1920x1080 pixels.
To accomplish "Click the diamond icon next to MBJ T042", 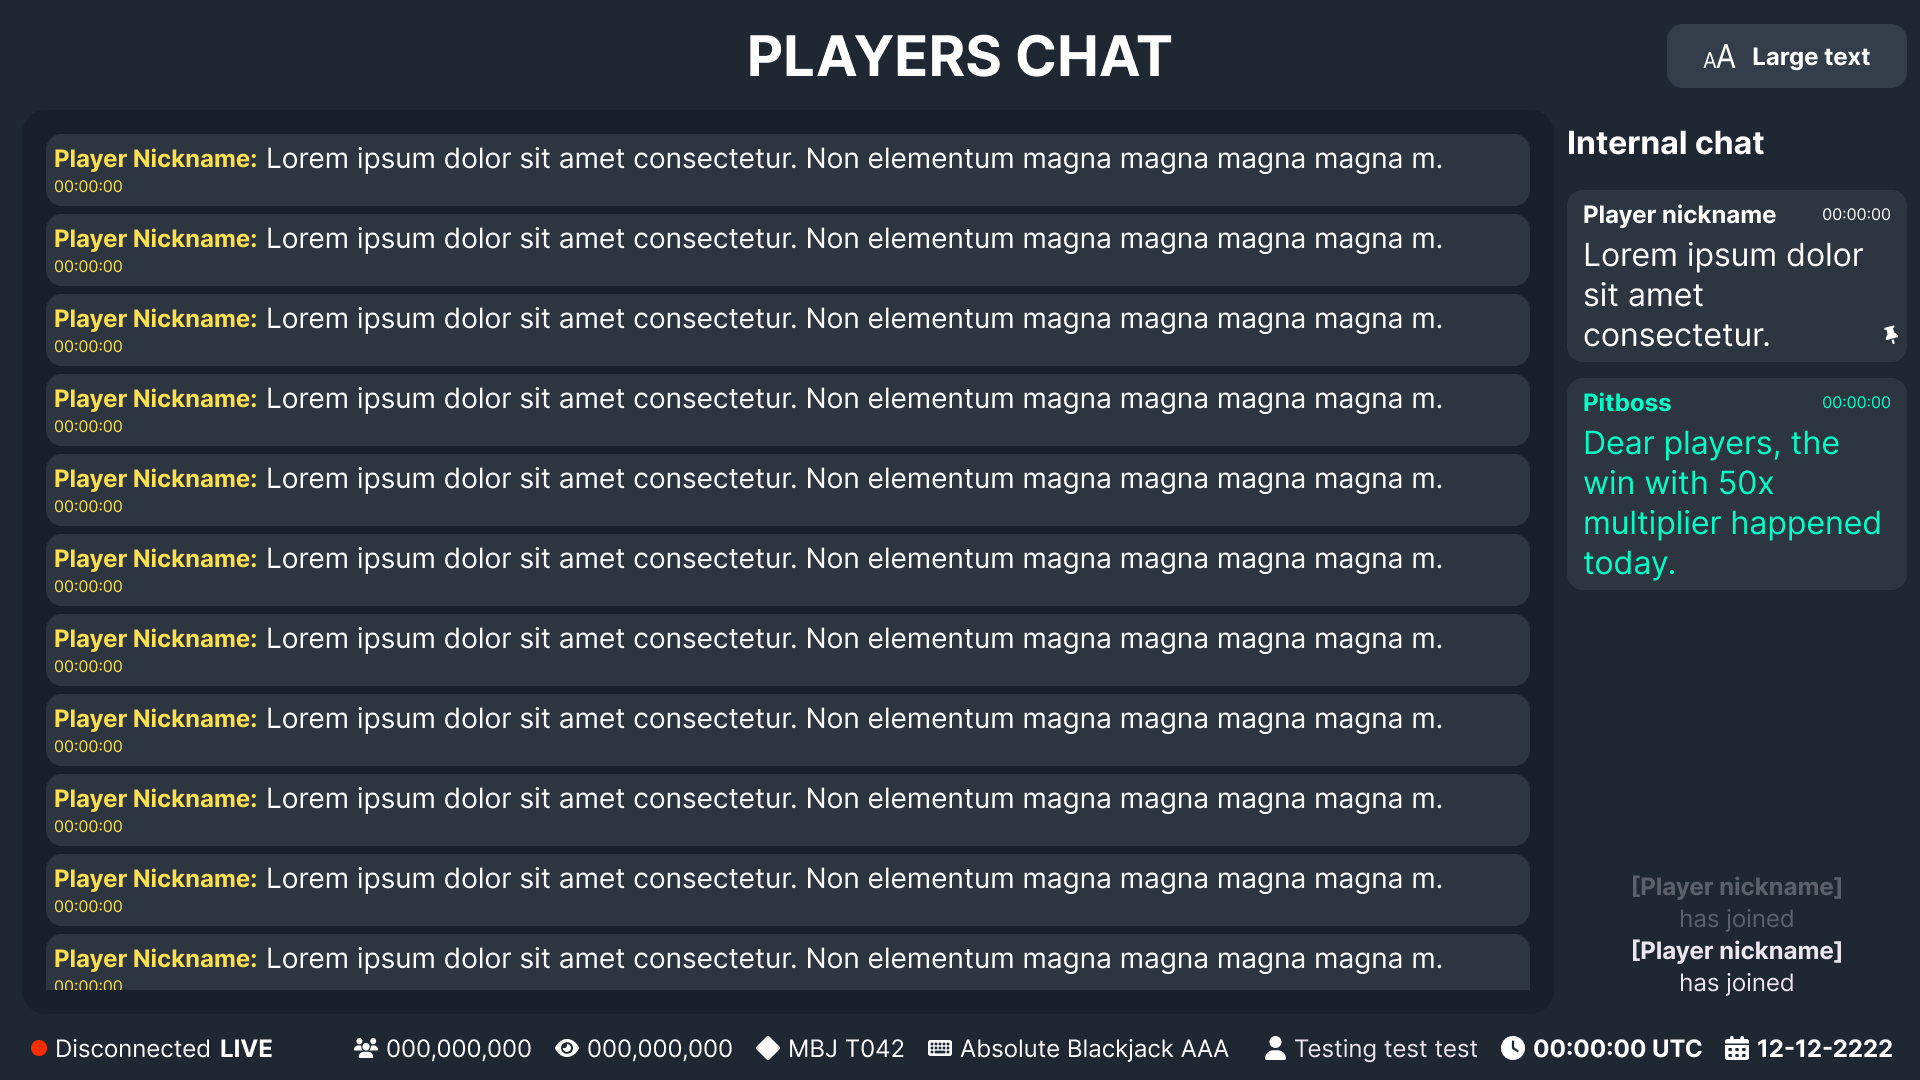I will (766, 1048).
